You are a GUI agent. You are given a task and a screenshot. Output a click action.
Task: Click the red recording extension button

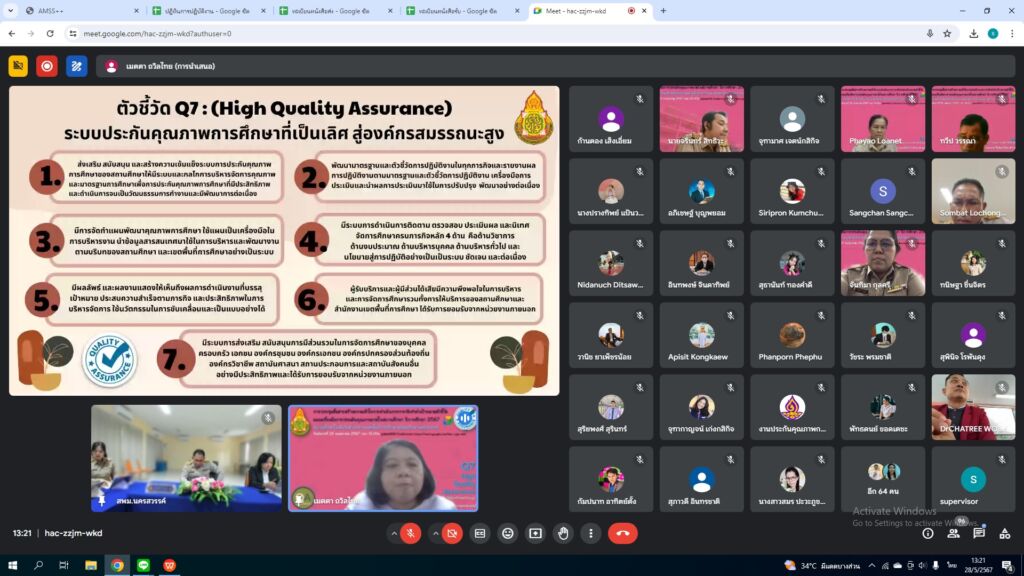tap(47, 66)
